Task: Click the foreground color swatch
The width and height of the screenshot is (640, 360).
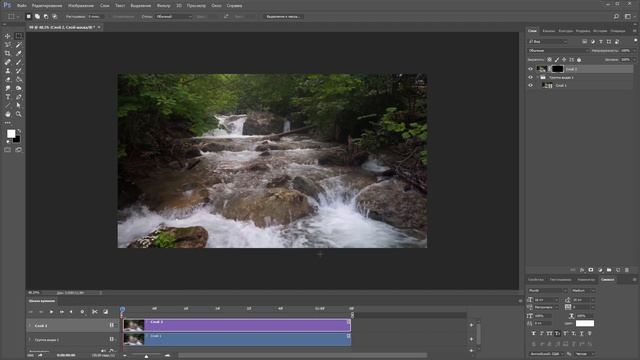Action: (x=11, y=134)
